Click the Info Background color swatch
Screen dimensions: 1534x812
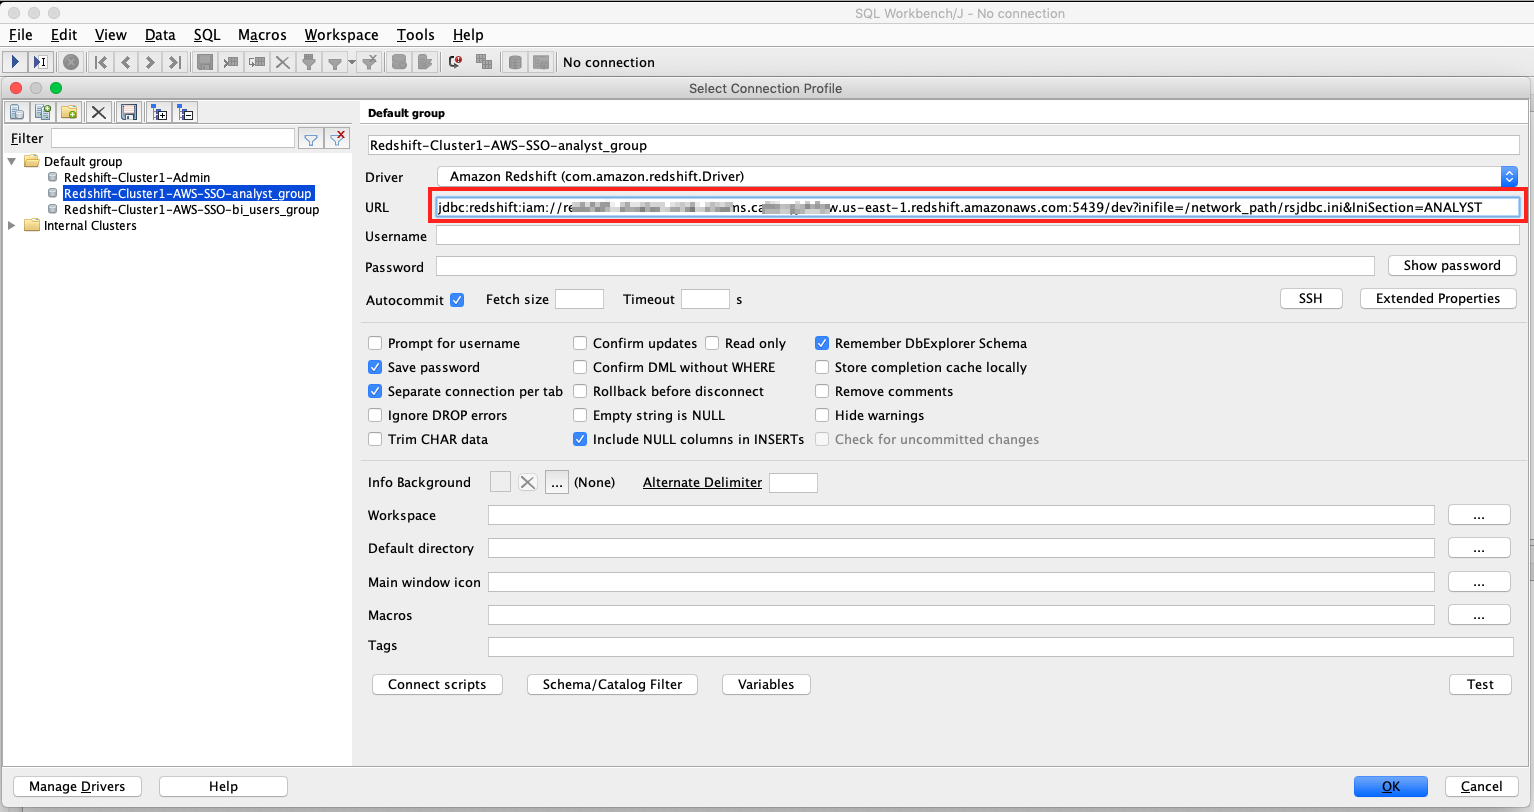500,482
